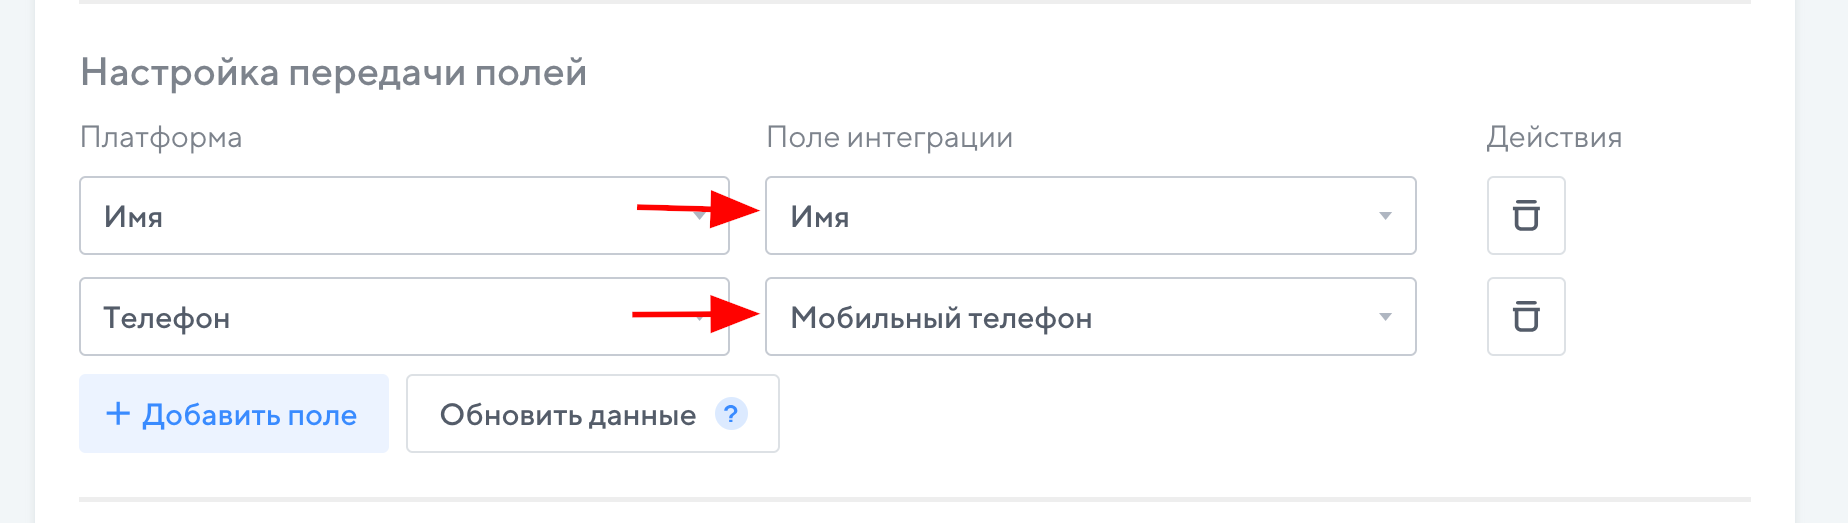Click the Действия column label
1848x523 pixels.
tap(1554, 137)
